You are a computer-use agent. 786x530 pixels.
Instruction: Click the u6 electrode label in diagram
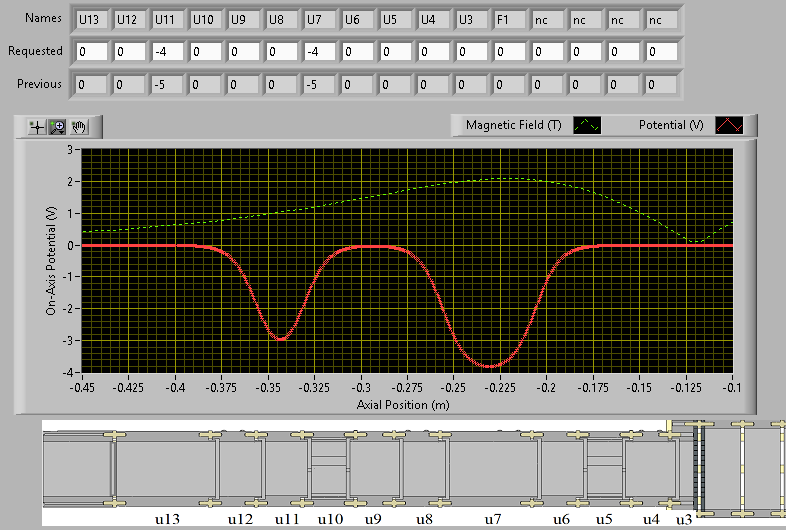click(x=561, y=519)
